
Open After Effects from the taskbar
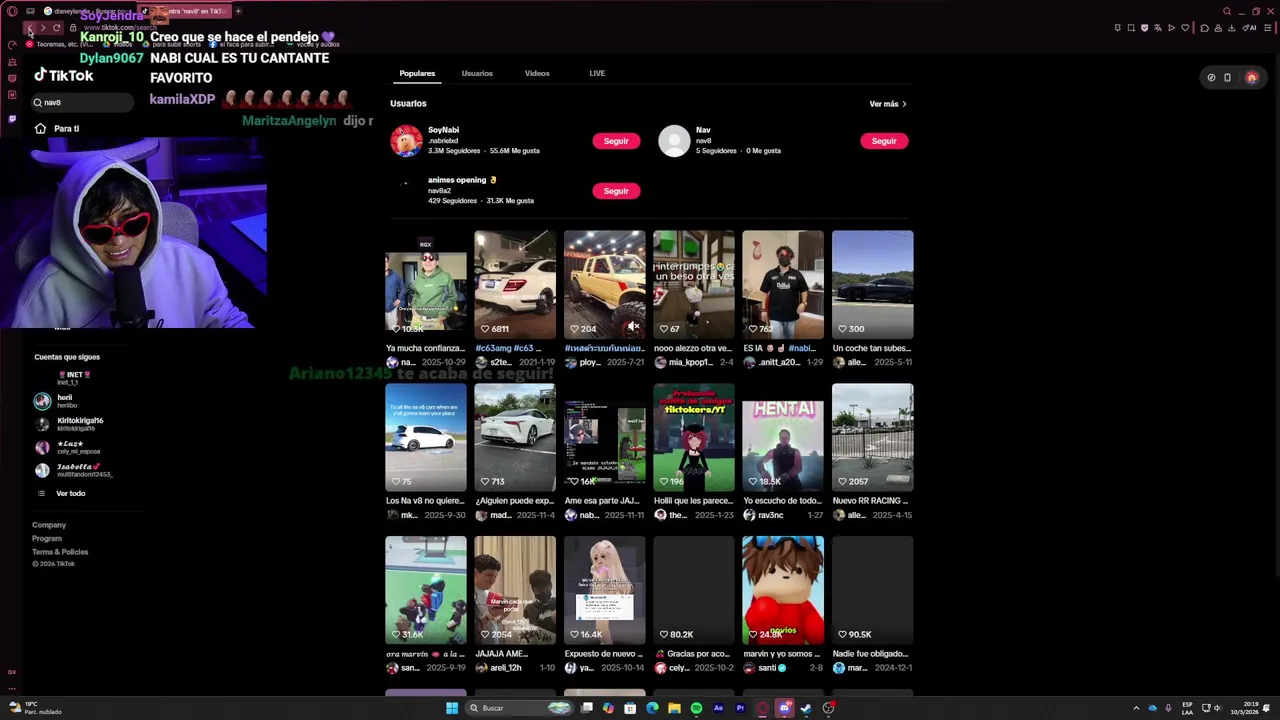click(718, 708)
